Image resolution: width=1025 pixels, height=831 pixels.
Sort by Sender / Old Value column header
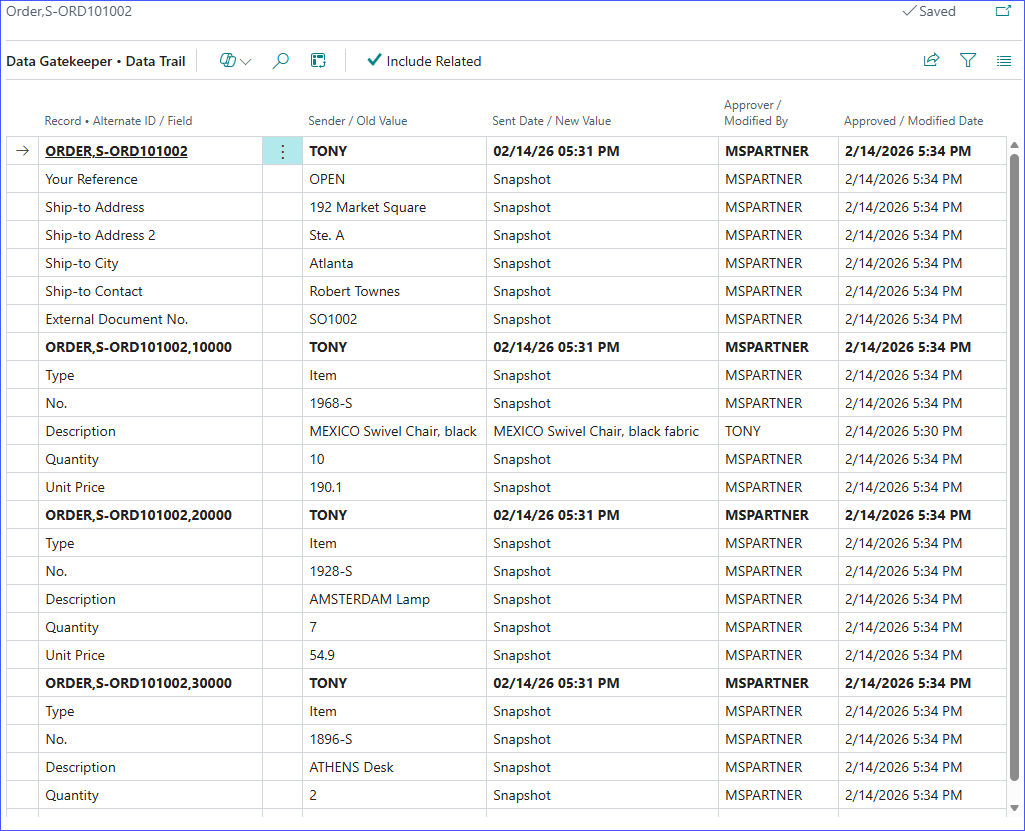[357, 121]
